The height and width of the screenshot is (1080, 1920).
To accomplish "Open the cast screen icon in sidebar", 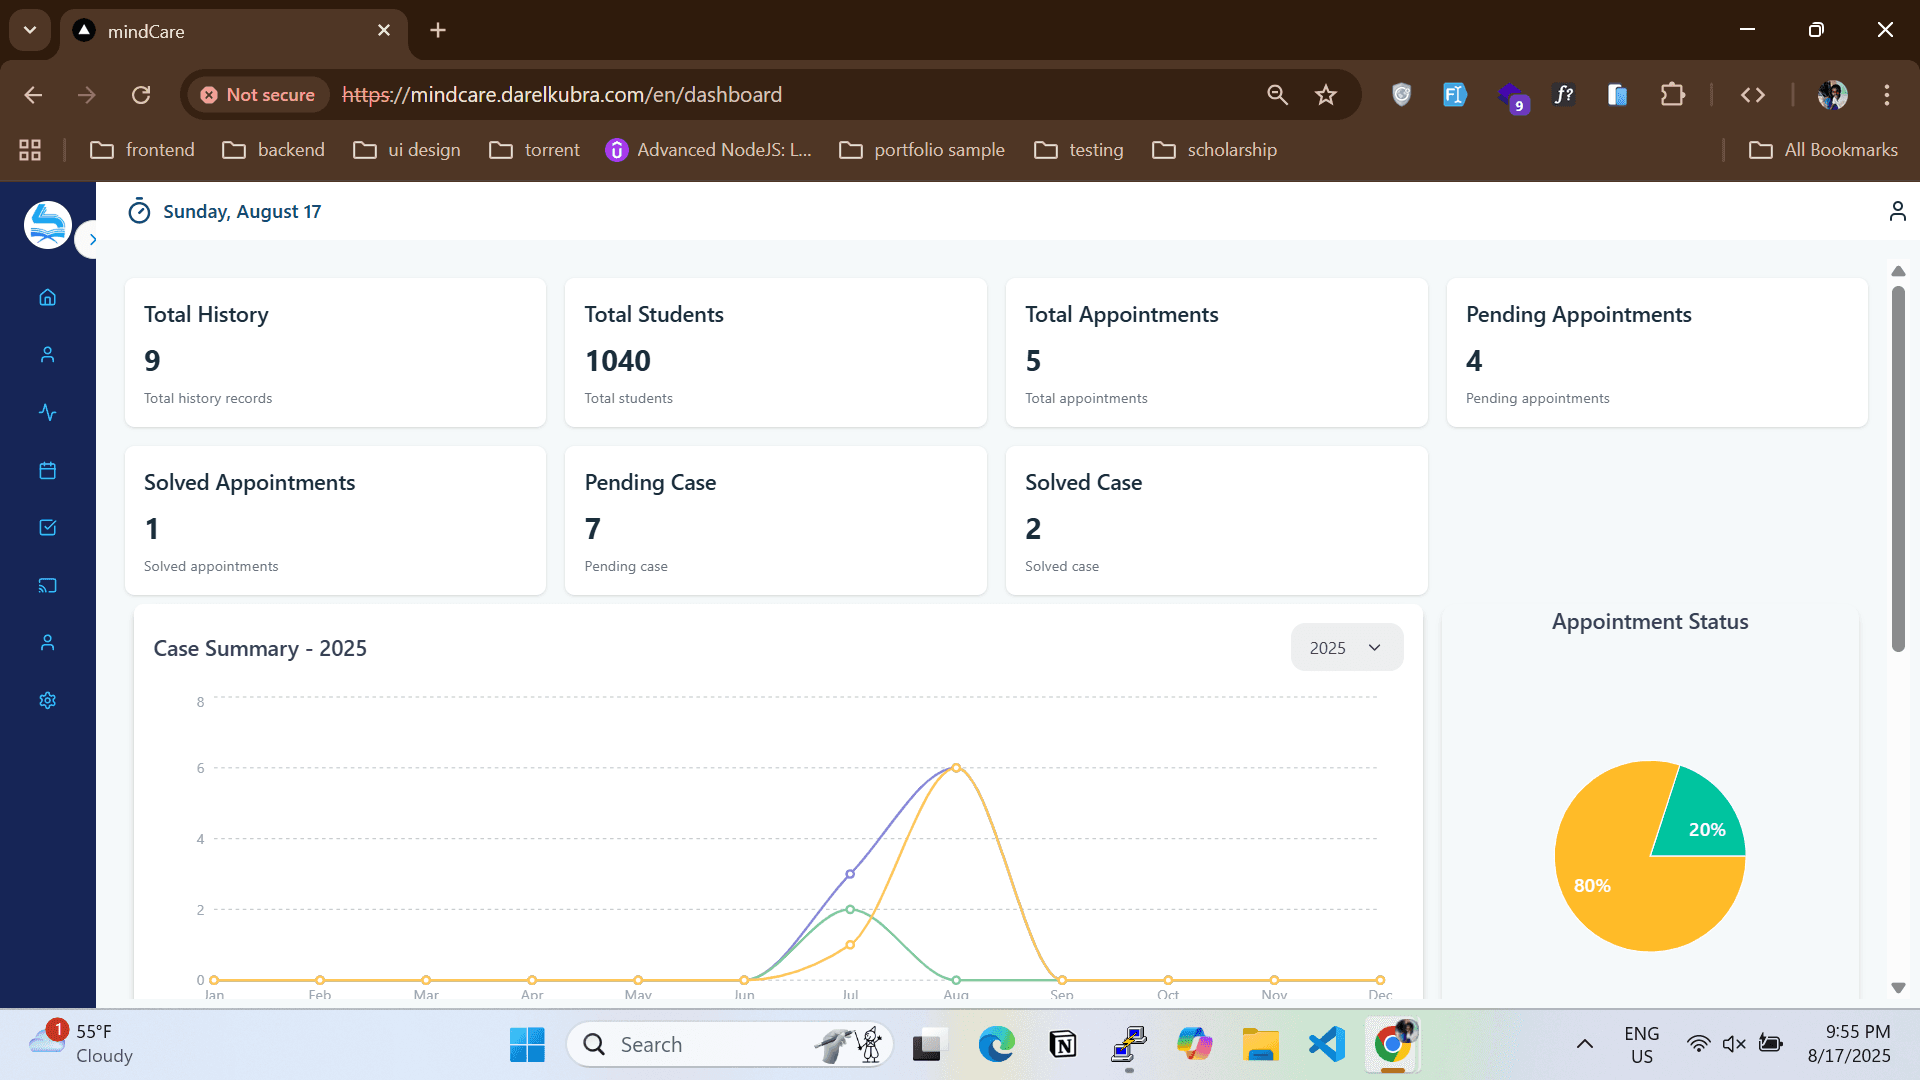I will point(47,585).
